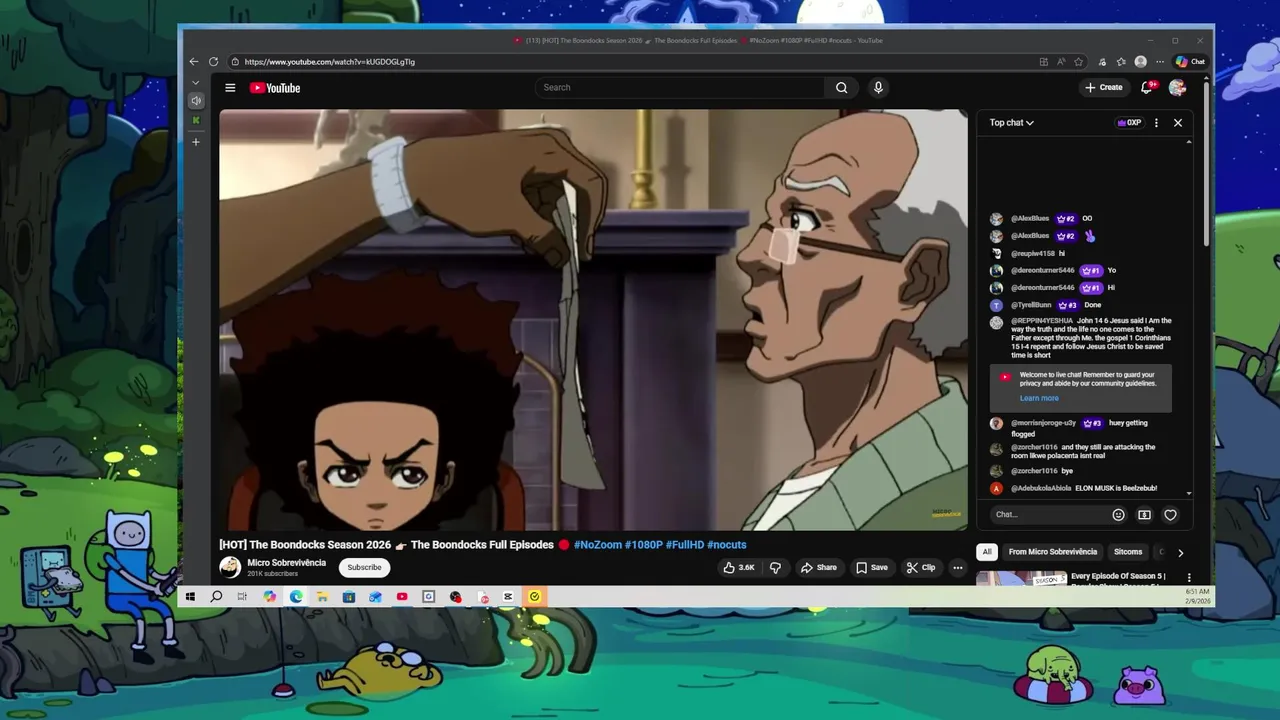Click the Clip button
This screenshot has height=720, width=1280.
pyautogui.click(x=921, y=568)
